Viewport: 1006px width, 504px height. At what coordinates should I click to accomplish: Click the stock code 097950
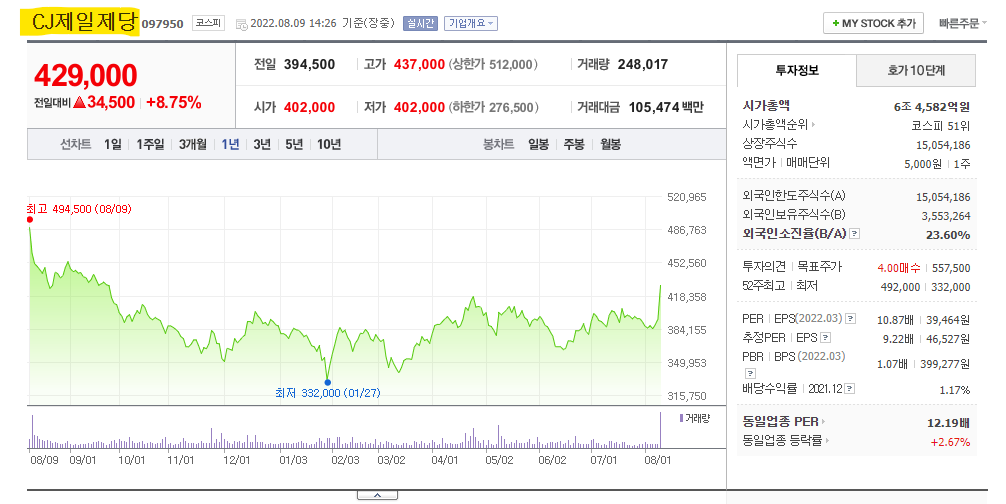tap(162, 24)
